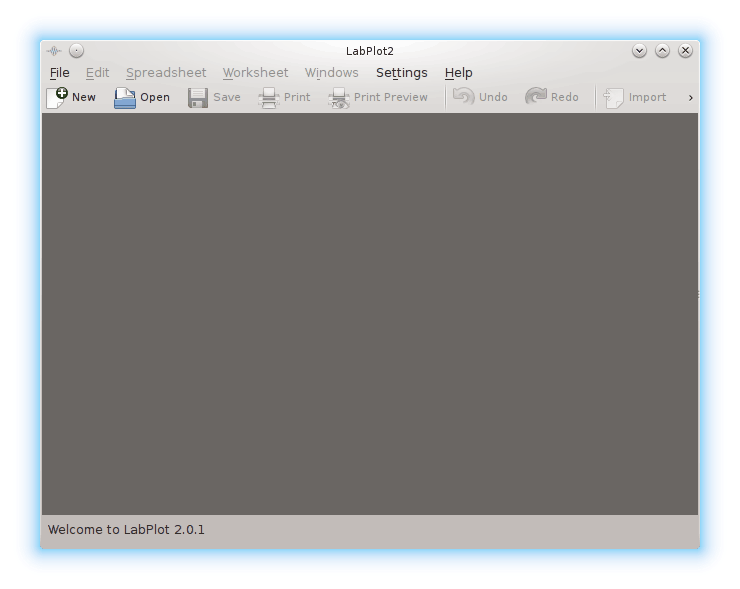Maximize the LabPlot2 window

[663, 51]
